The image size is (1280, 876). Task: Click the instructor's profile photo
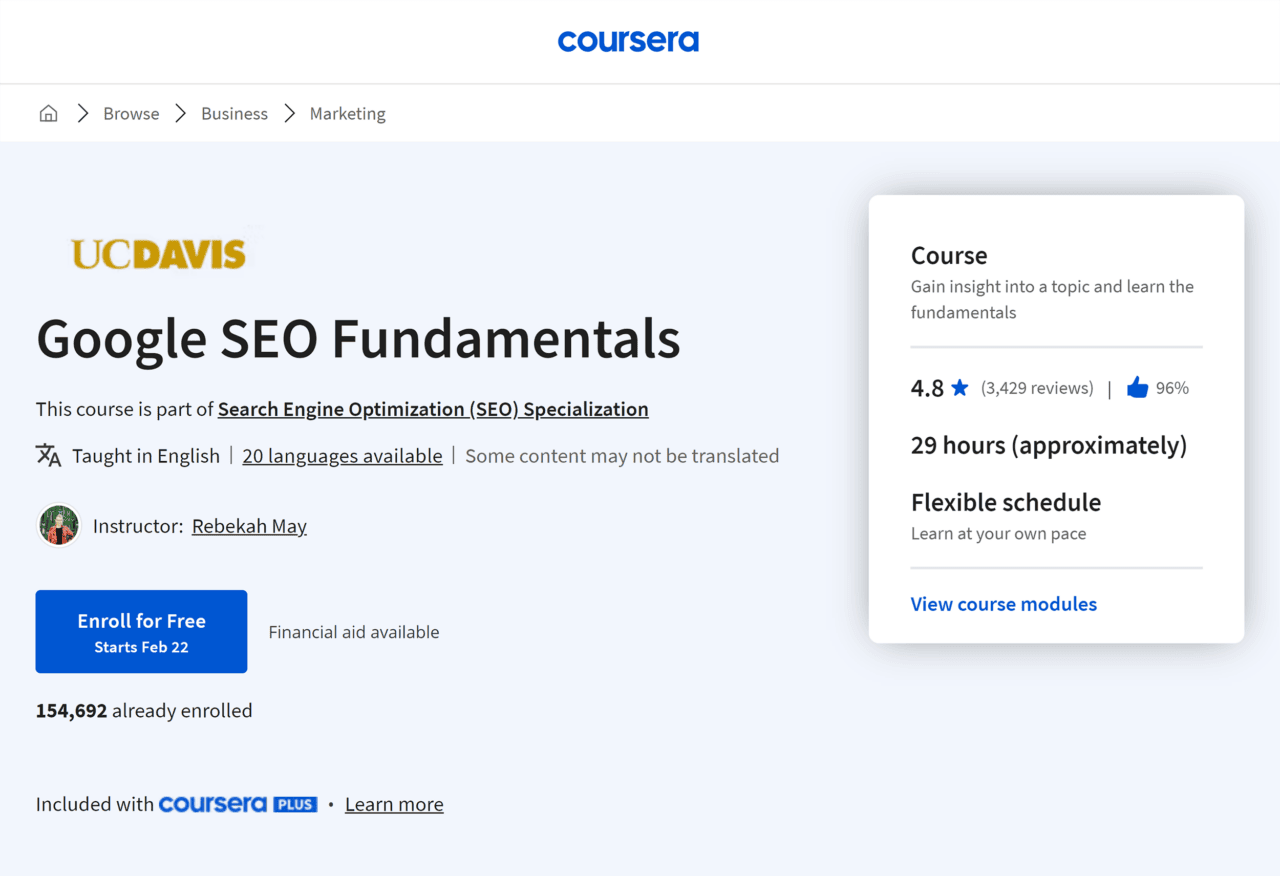pos(58,524)
